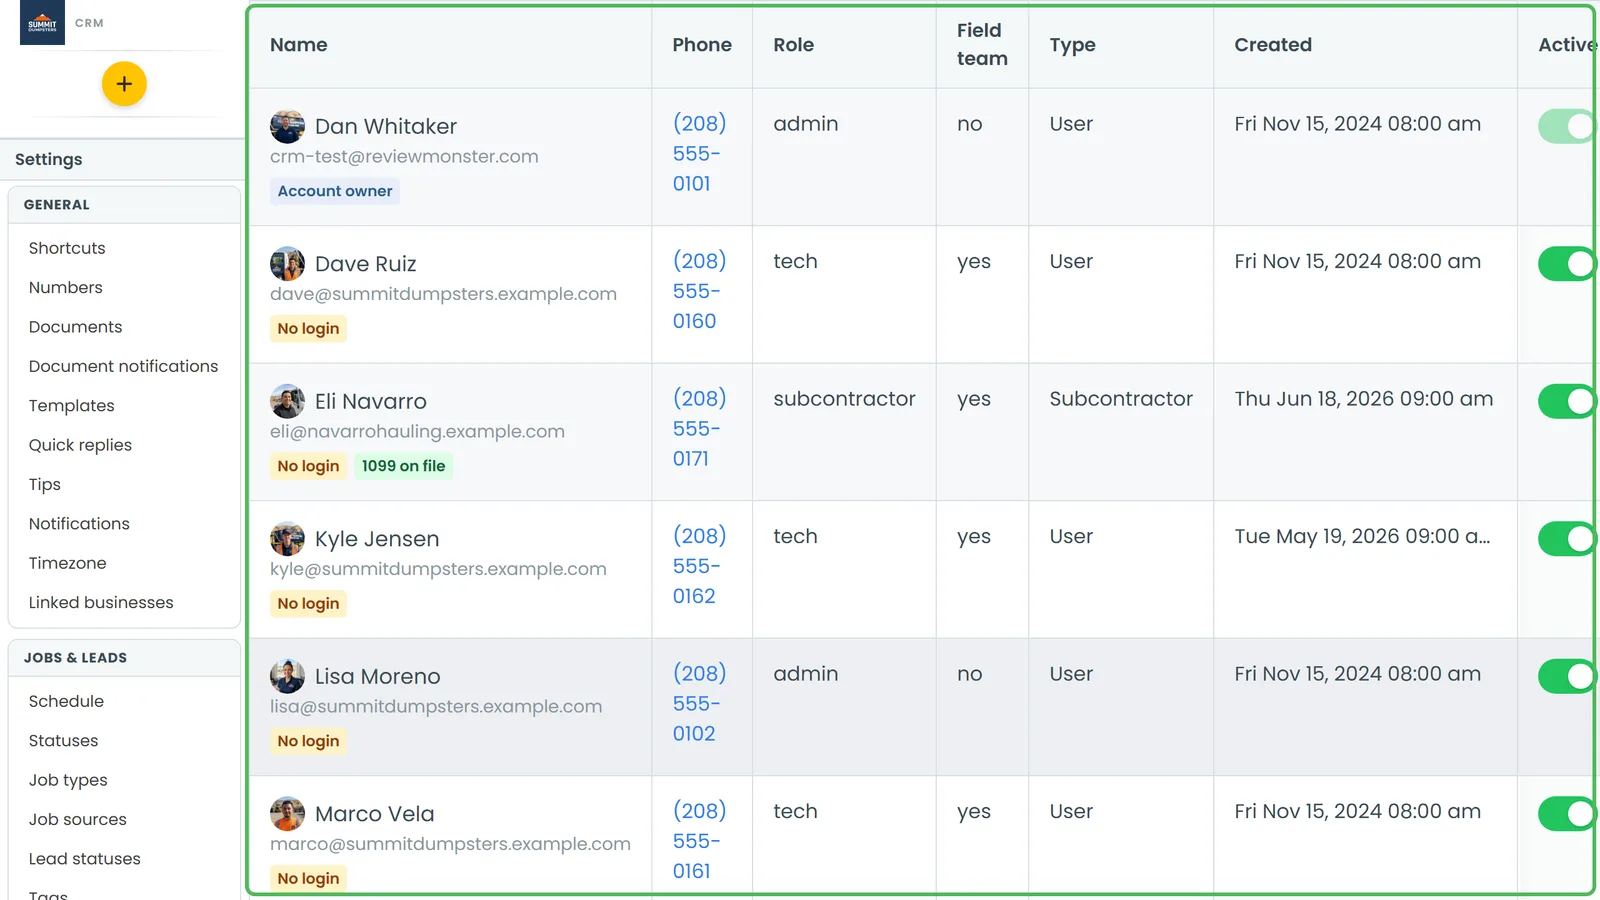Turn off Eli Navarro's Active toggle
The height and width of the screenshot is (900, 1600).
click(1567, 402)
